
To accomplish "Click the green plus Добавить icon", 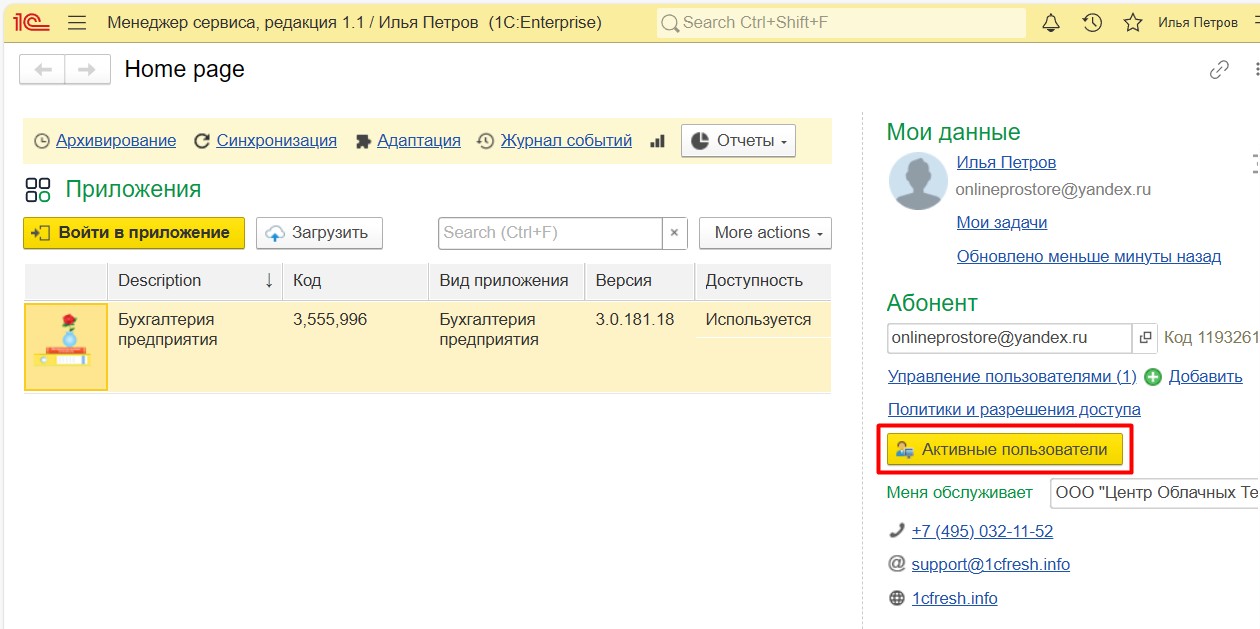I will tap(1153, 377).
